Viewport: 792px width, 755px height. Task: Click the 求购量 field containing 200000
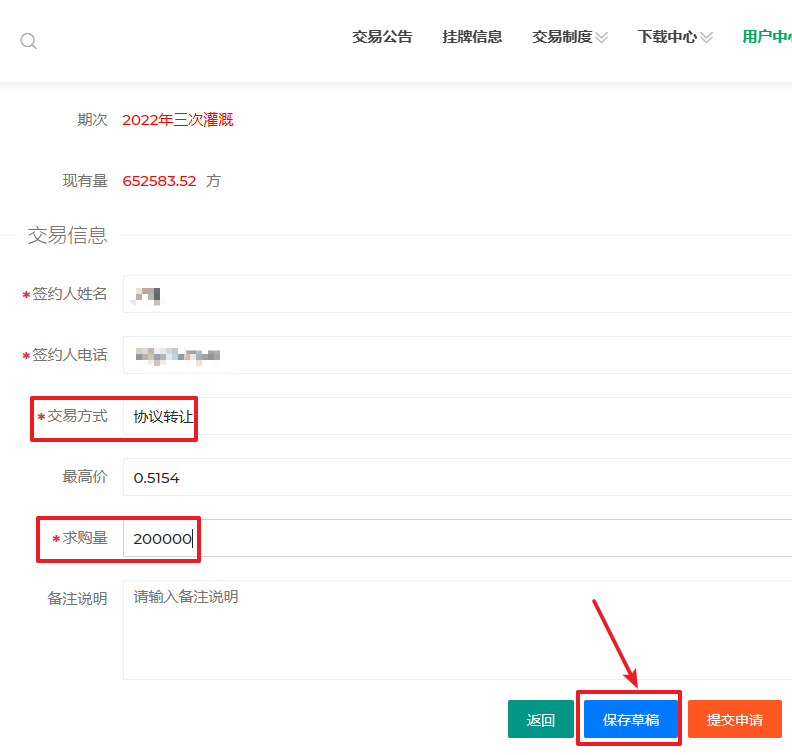click(456, 538)
